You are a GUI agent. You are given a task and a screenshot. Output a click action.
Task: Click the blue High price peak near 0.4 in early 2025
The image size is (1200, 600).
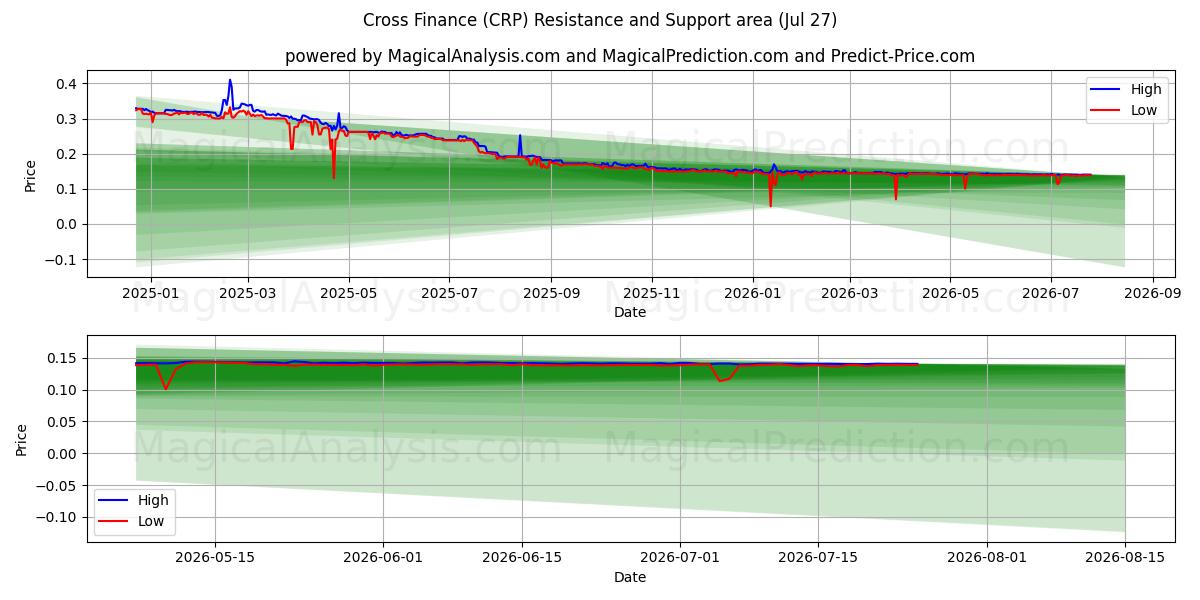coord(230,81)
